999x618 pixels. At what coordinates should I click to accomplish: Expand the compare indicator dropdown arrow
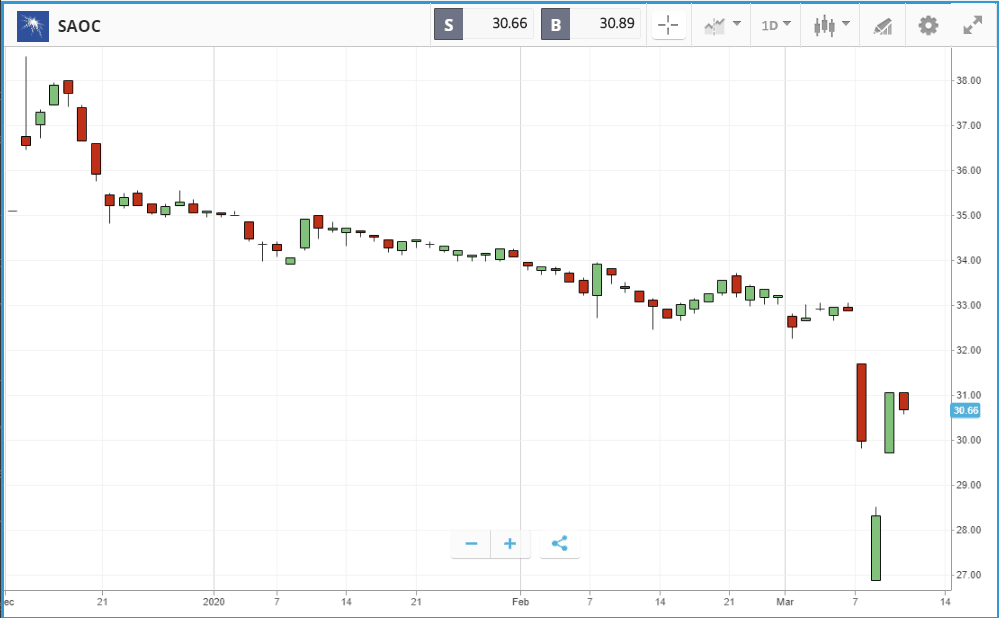[737, 24]
